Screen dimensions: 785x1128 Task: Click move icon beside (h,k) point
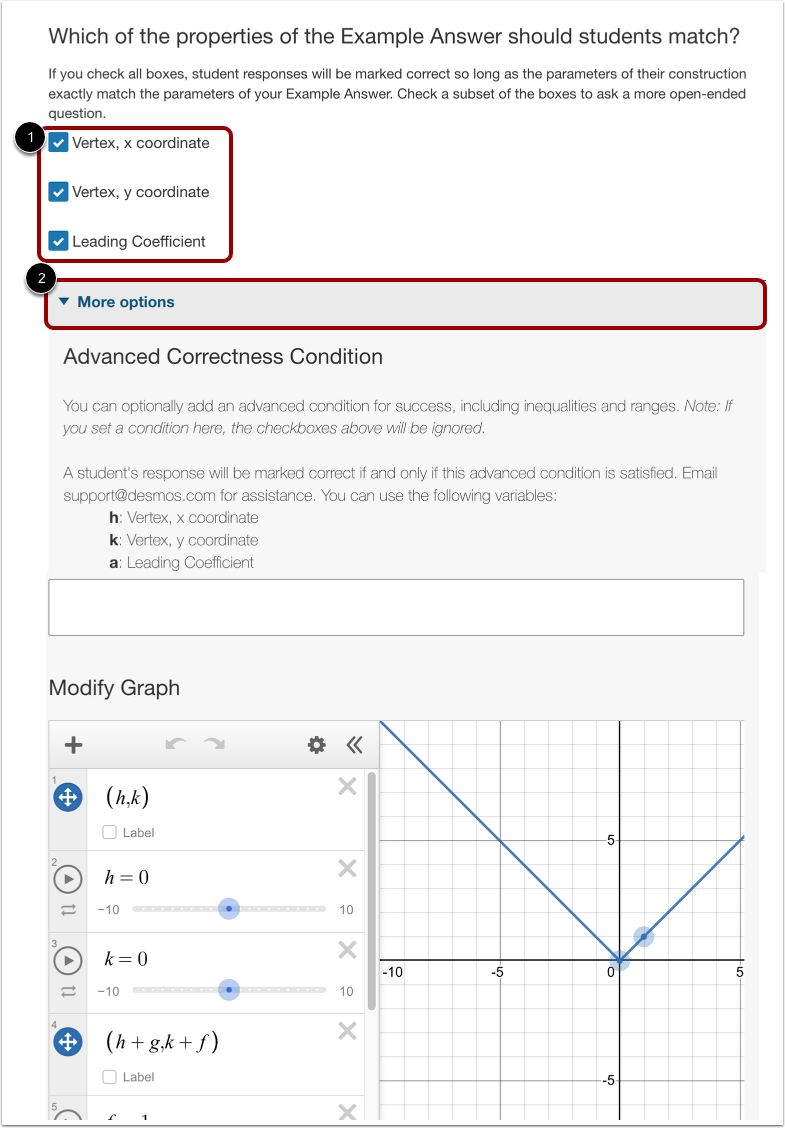[x=68, y=797]
